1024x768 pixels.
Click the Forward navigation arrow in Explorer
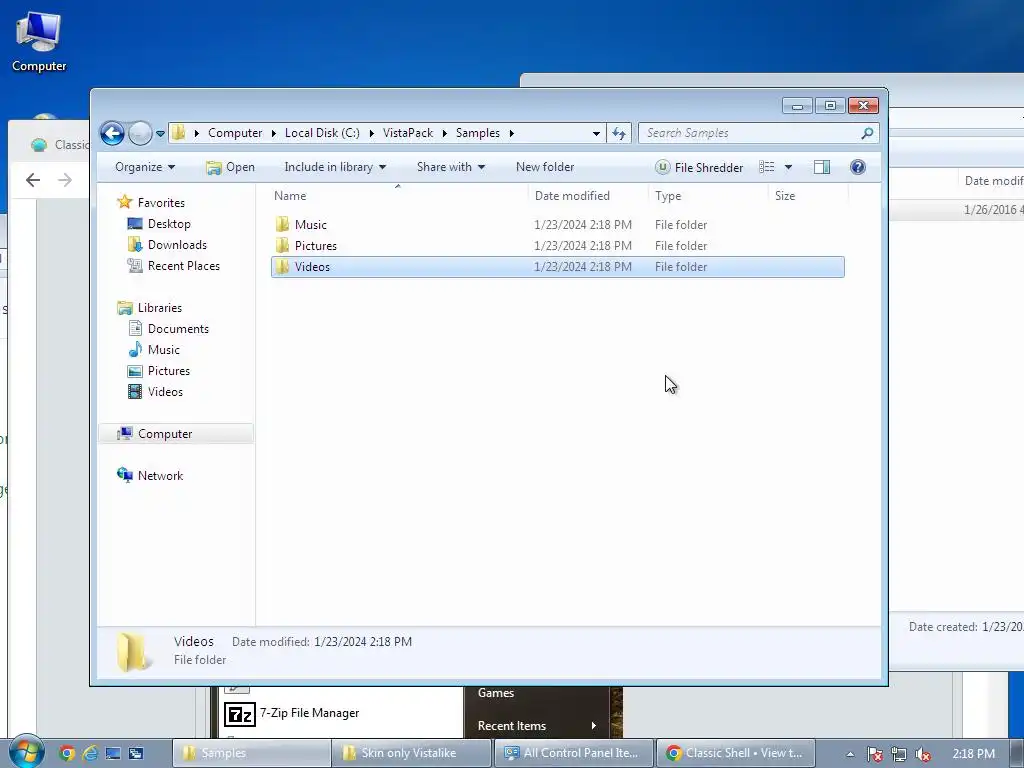tap(140, 133)
